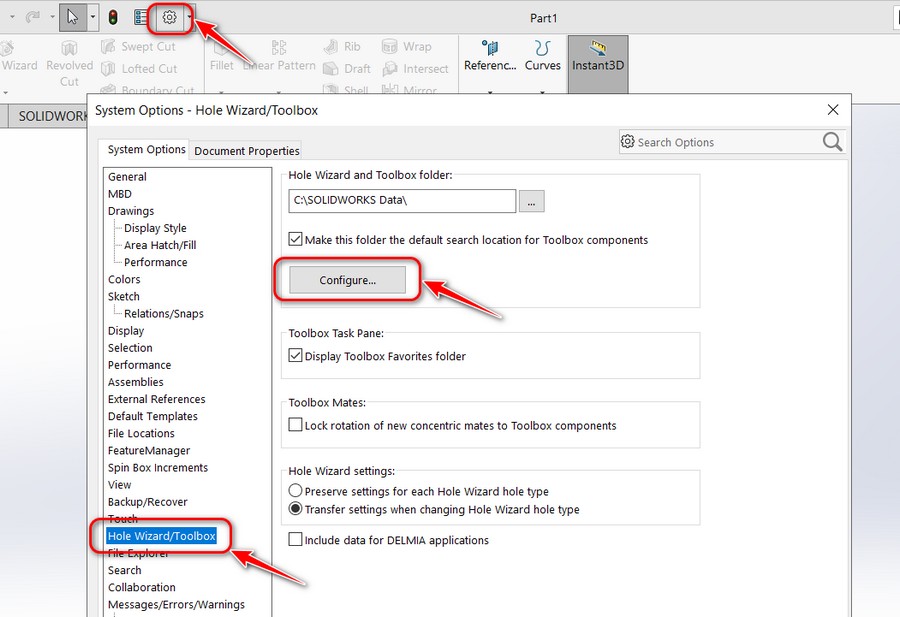Open the Reference Geometry tool

click(x=490, y=56)
